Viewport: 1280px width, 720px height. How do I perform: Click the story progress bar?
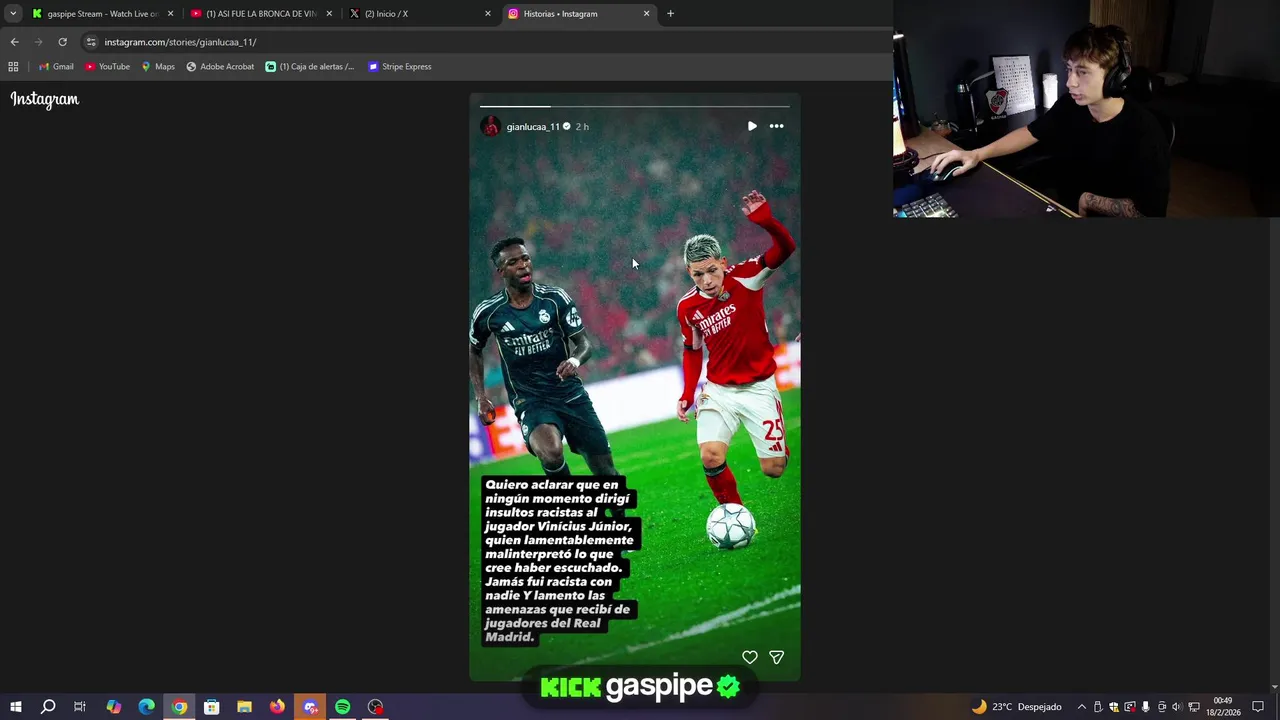635,105
